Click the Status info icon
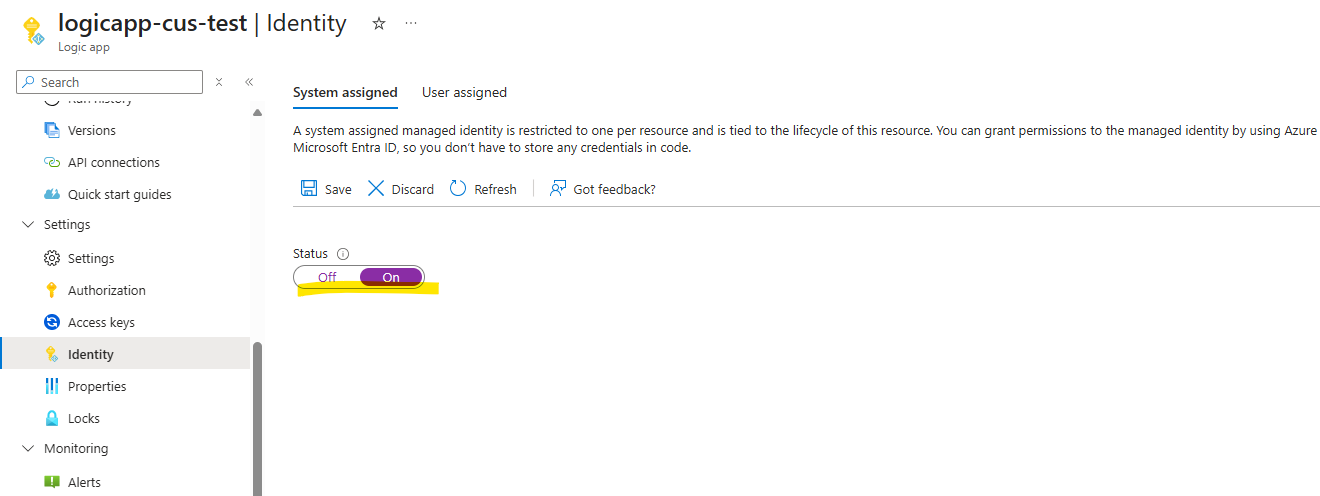Viewport: 1320px width, 496px height. pyautogui.click(x=343, y=254)
